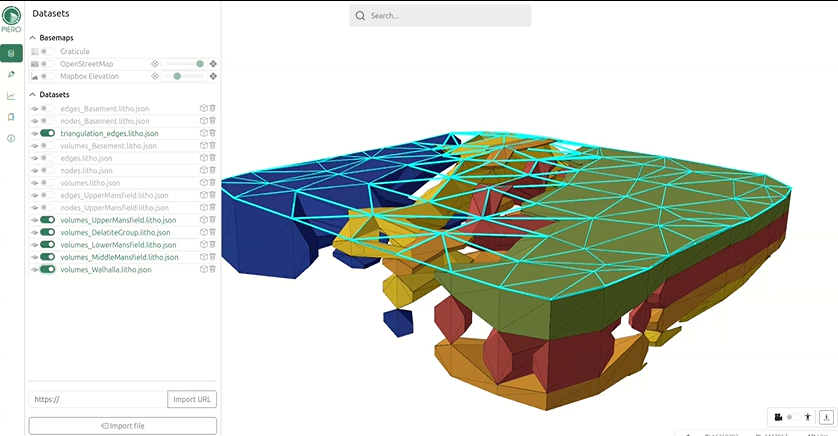Viewport: 838px width, 436px height.
Task: Click cube icon for volumes_MiddleMansfield.litho.json
Action: point(204,256)
